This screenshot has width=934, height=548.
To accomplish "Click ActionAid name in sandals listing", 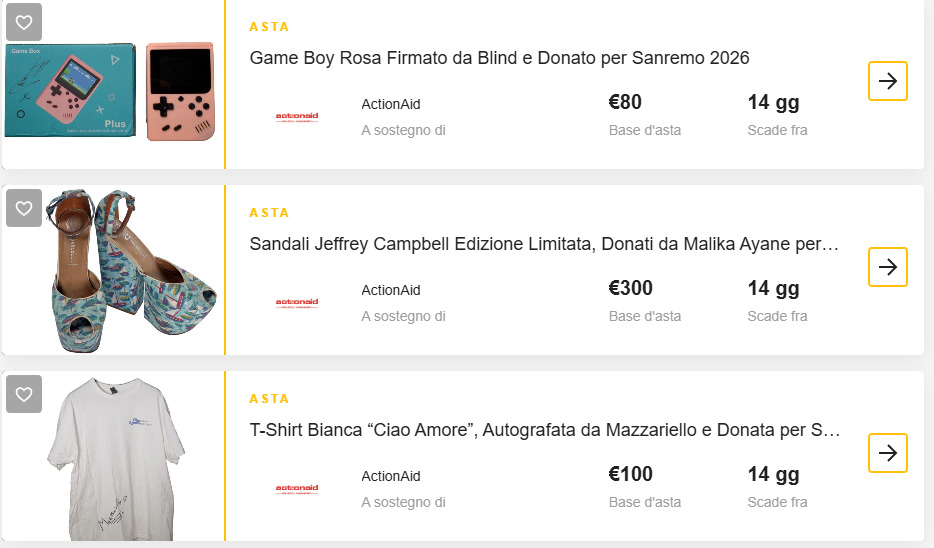I will click(391, 290).
